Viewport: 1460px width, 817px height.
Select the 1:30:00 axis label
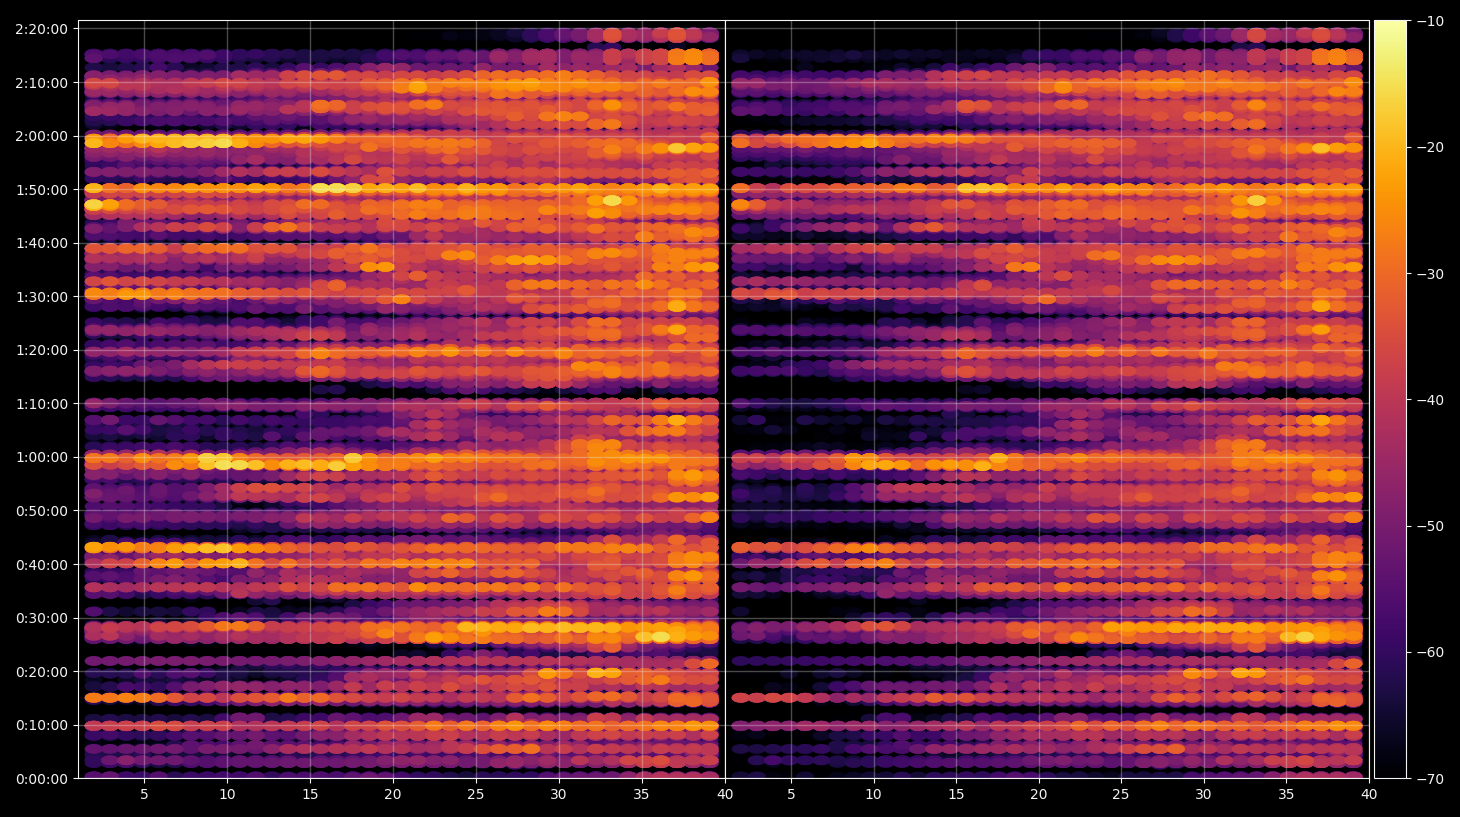click(42, 297)
